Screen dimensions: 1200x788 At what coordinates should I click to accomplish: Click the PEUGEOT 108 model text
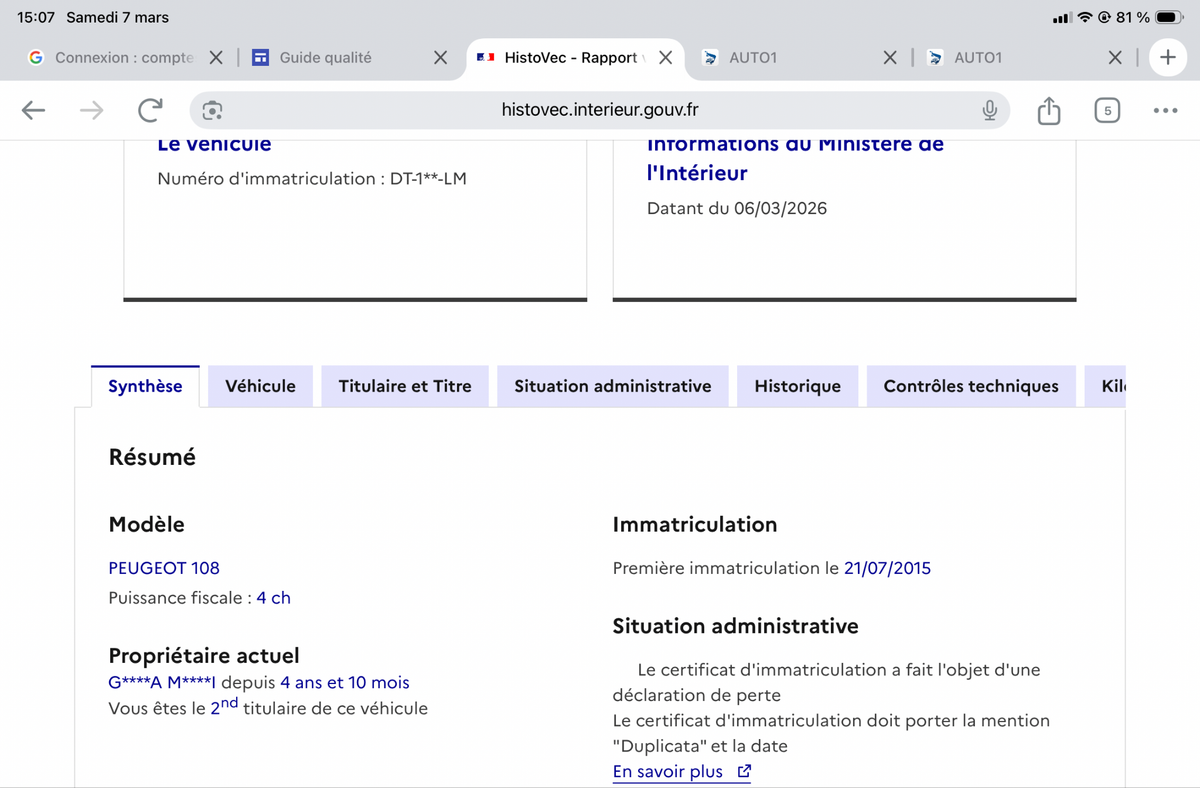(x=164, y=568)
